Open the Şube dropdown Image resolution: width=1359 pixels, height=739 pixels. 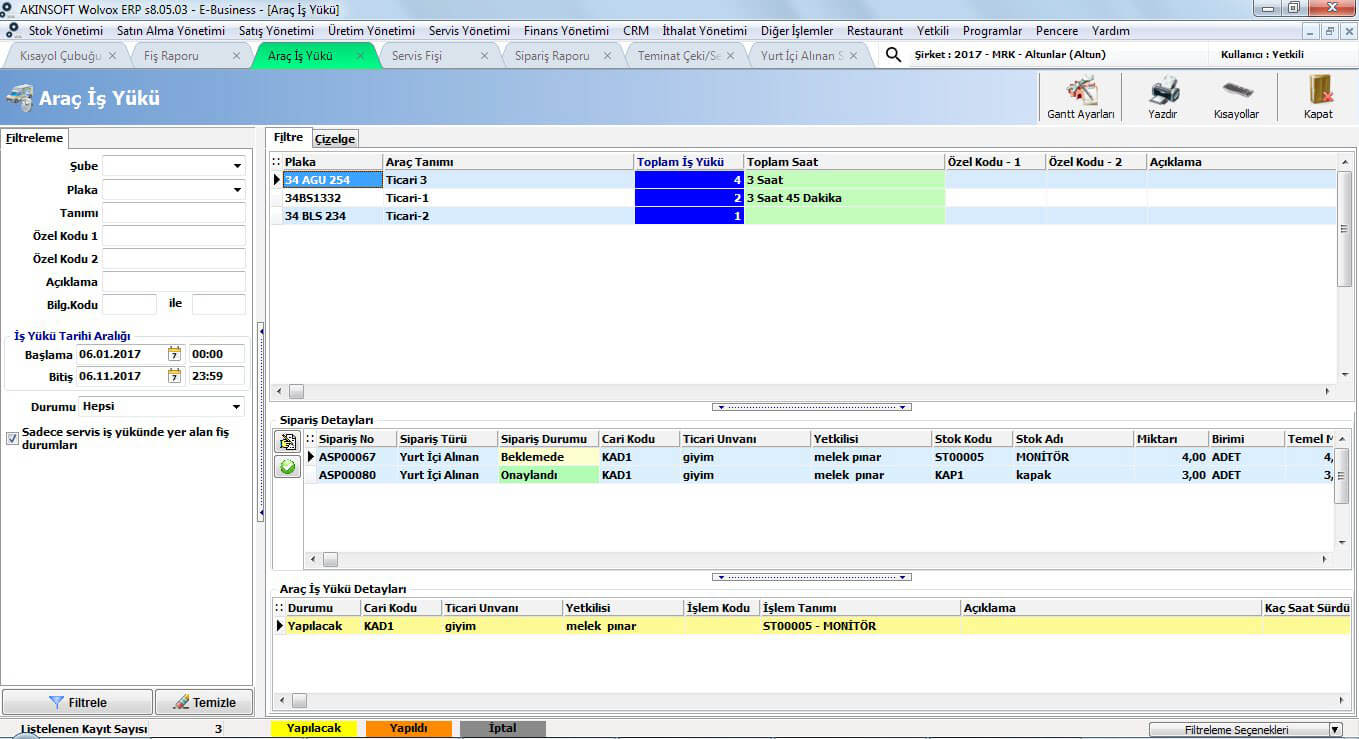click(237, 166)
